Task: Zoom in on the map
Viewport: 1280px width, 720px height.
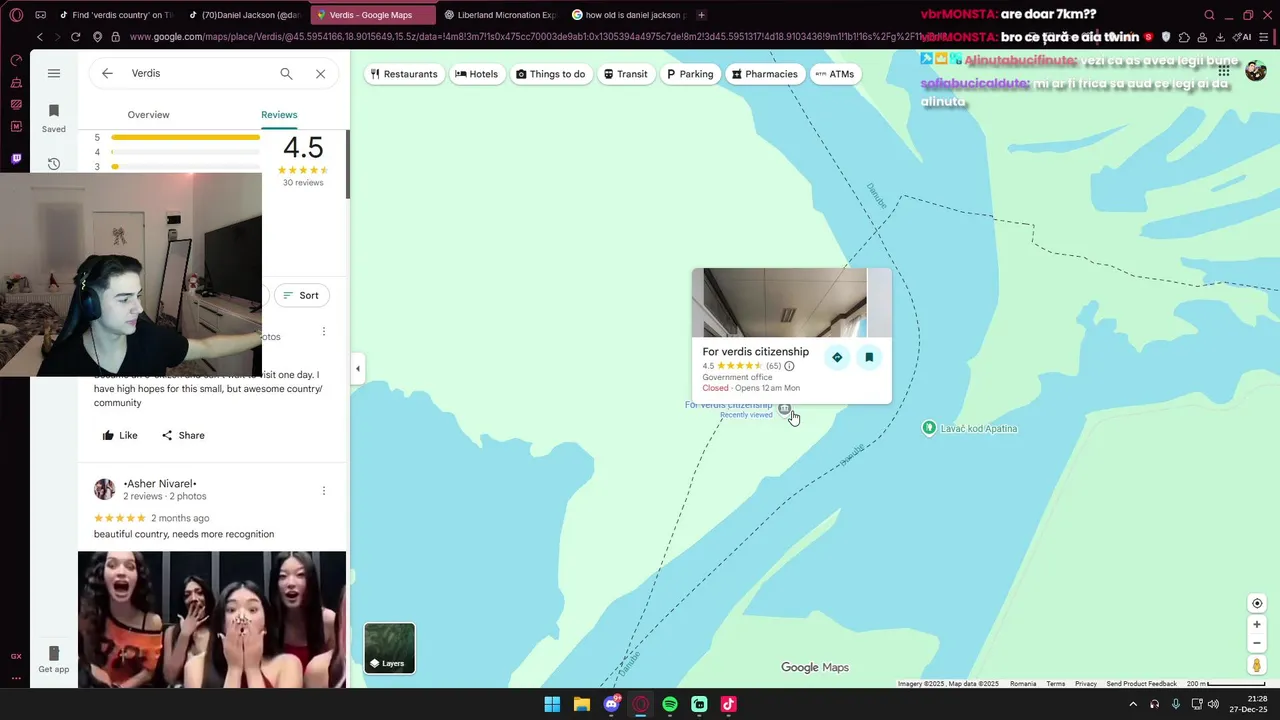Action: (1257, 625)
